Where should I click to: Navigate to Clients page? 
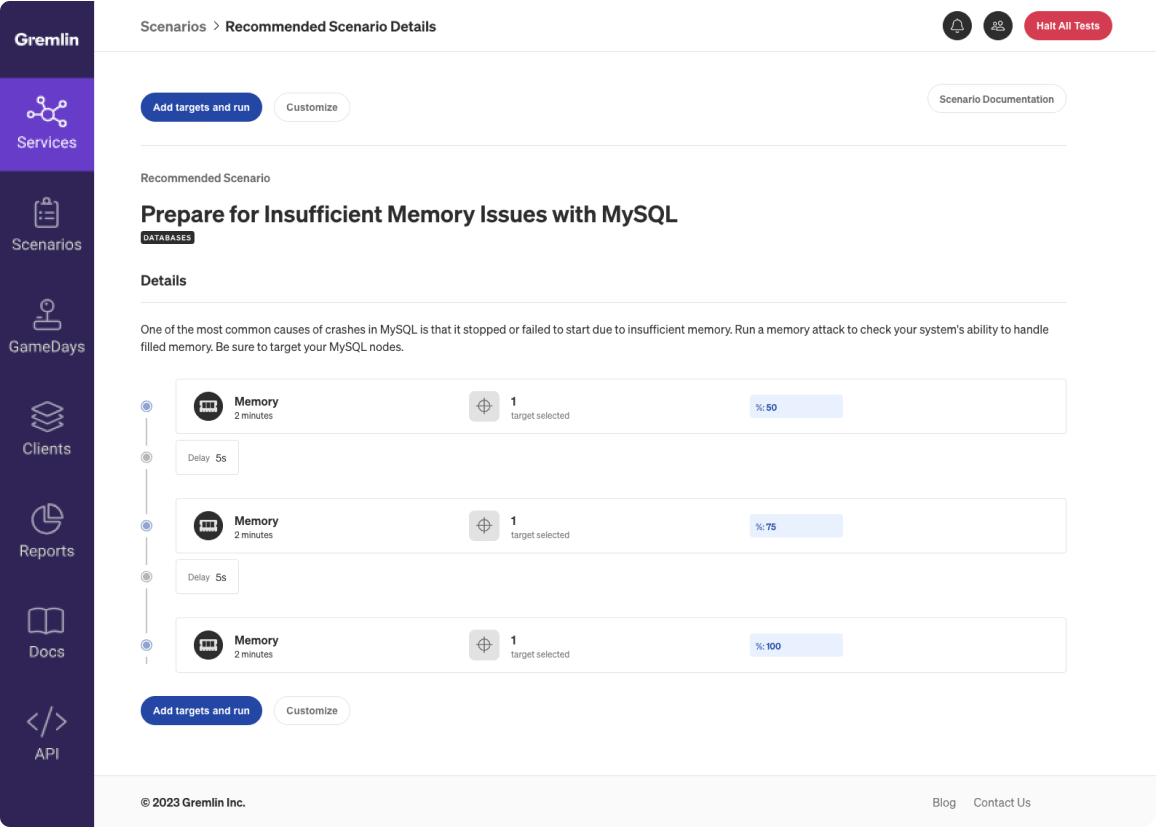[47, 430]
